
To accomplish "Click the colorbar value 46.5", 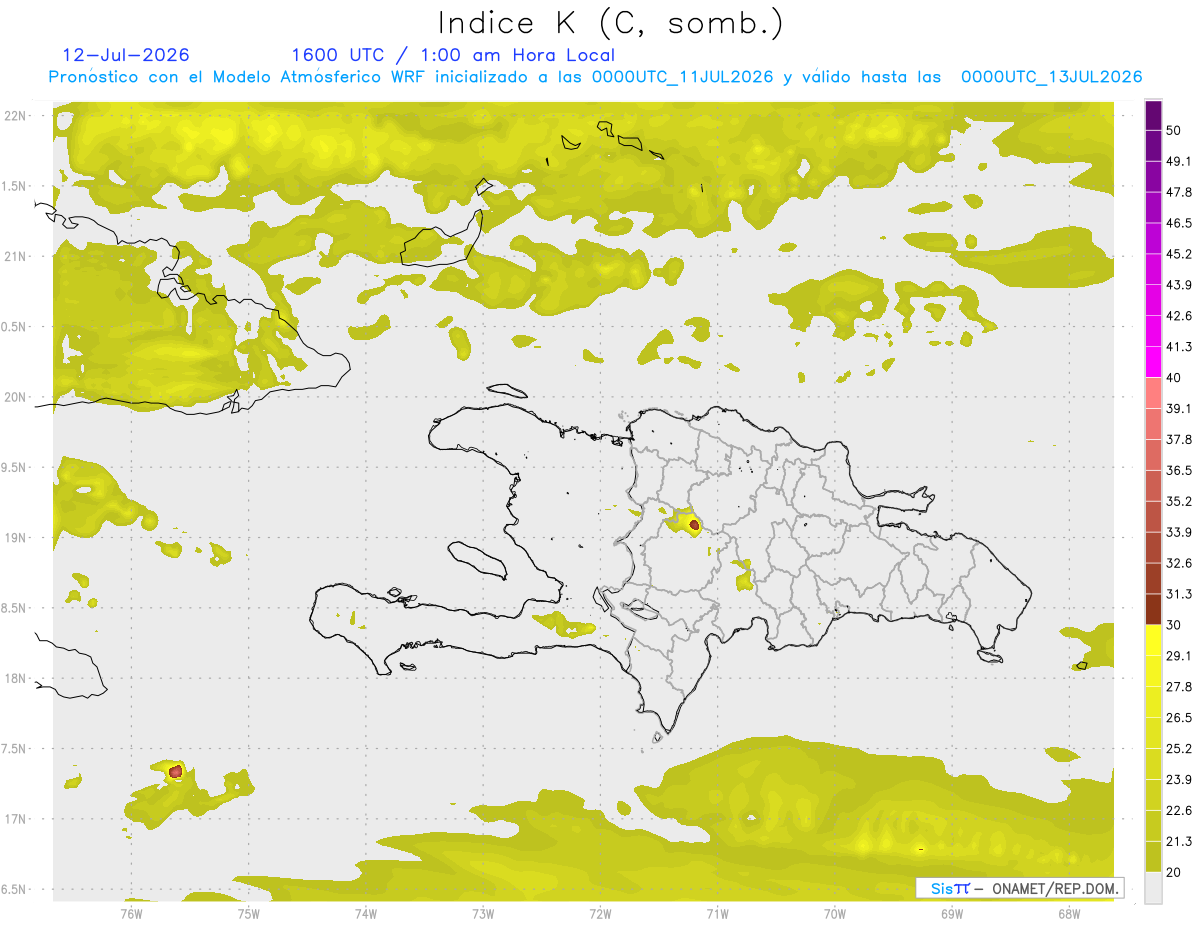I will pyautogui.click(x=1179, y=223).
